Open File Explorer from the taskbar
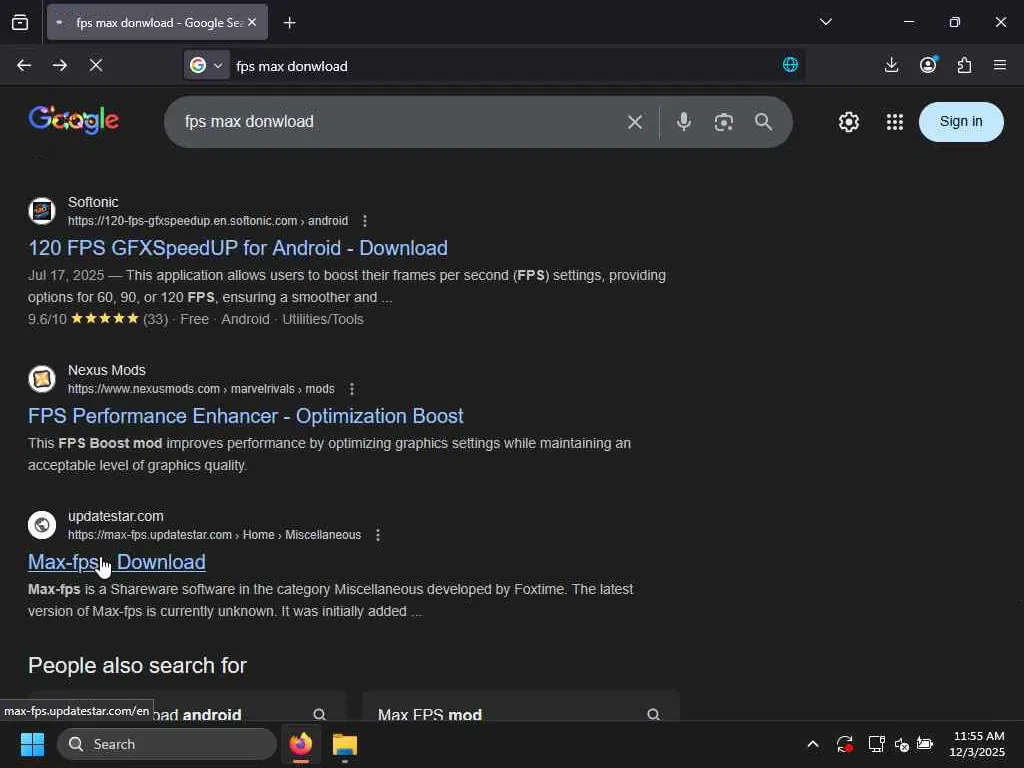Image resolution: width=1024 pixels, height=768 pixels. pos(344,744)
